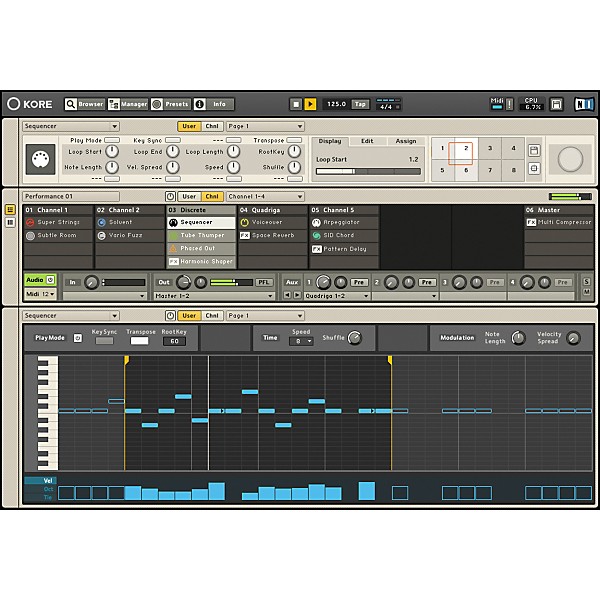Stop playback with the stop button

click(x=295, y=104)
